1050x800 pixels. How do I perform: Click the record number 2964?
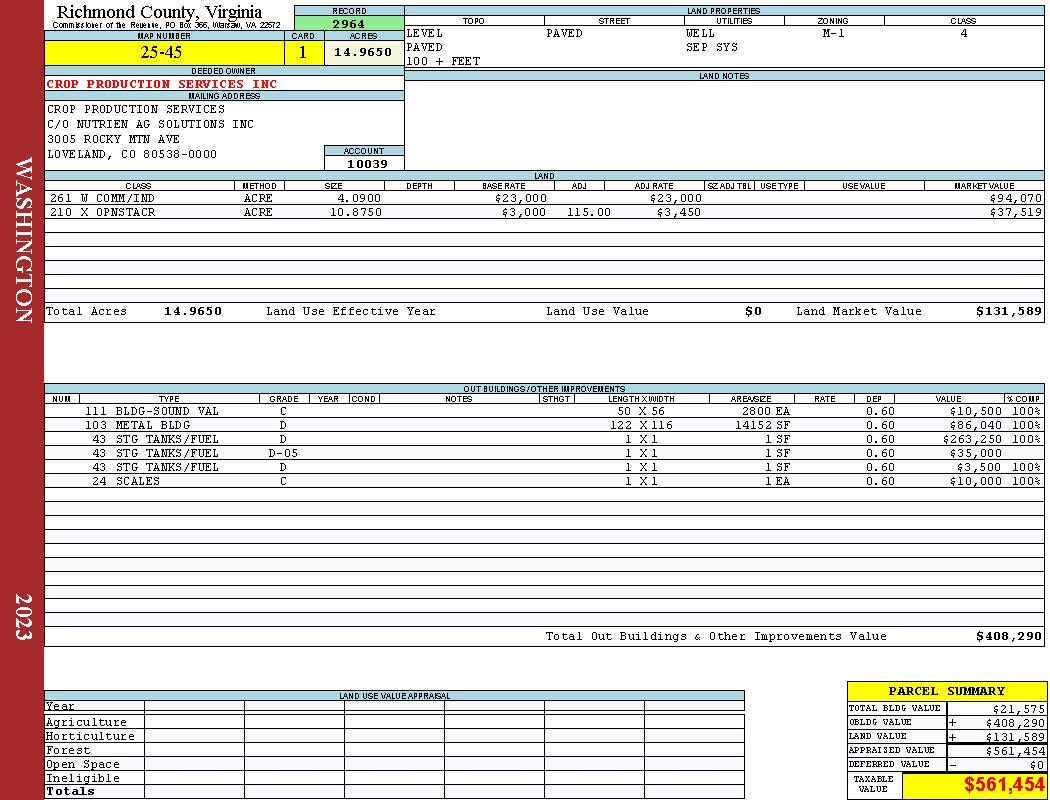tap(349, 23)
